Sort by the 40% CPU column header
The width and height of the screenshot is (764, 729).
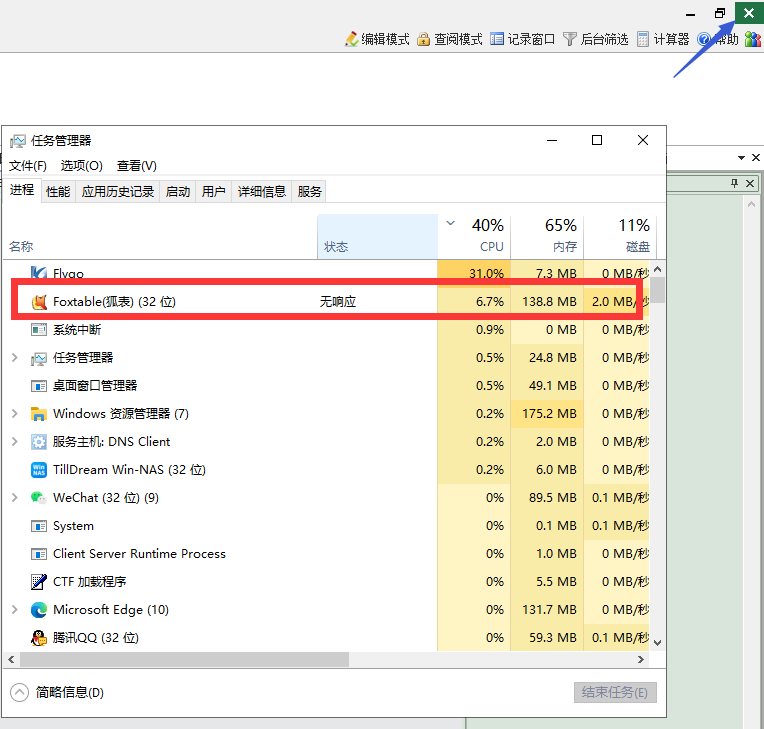(474, 237)
